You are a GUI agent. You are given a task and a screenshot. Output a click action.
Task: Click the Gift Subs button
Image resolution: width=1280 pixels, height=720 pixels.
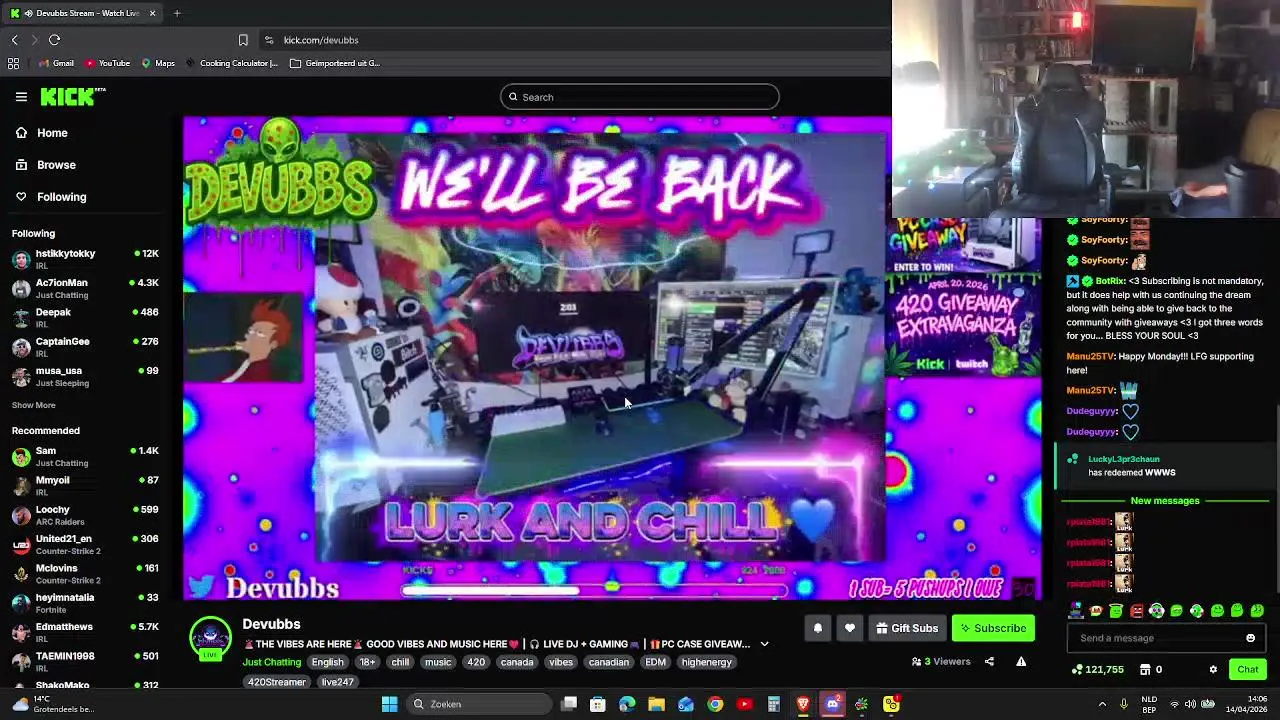coord(907,628)
